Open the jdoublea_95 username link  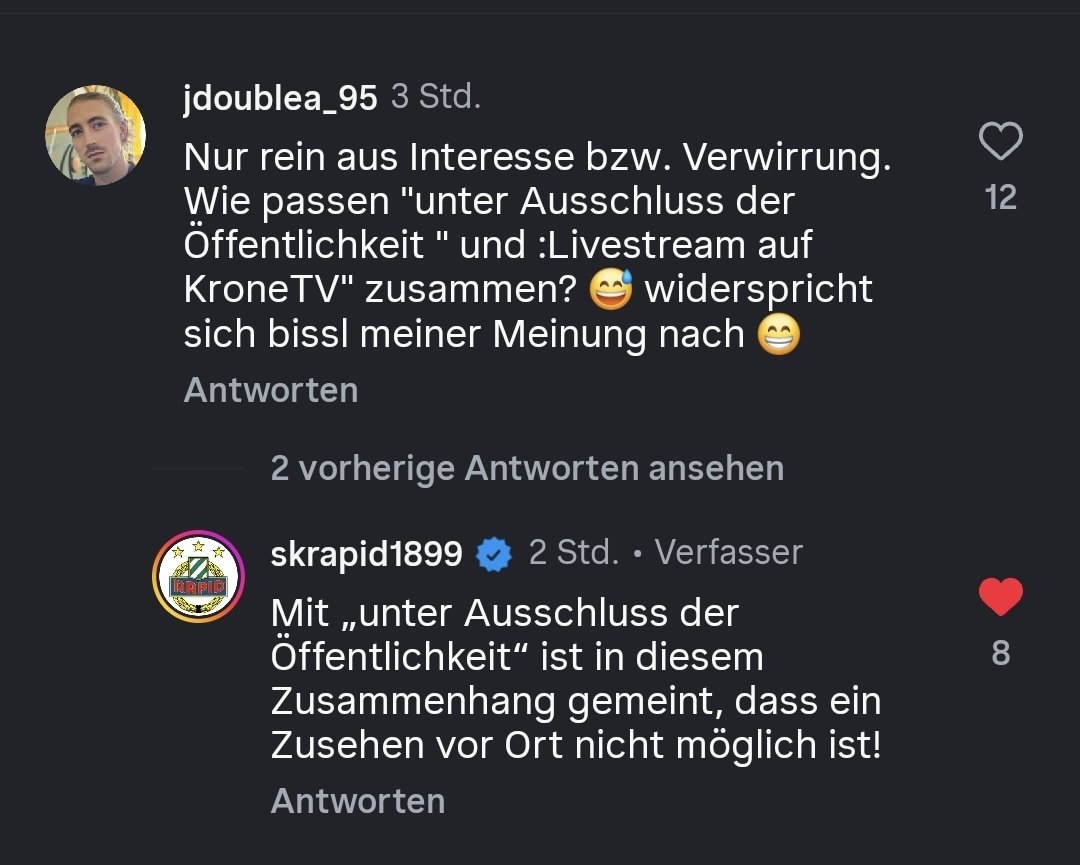pyautogui.click(x=280, y=98)
